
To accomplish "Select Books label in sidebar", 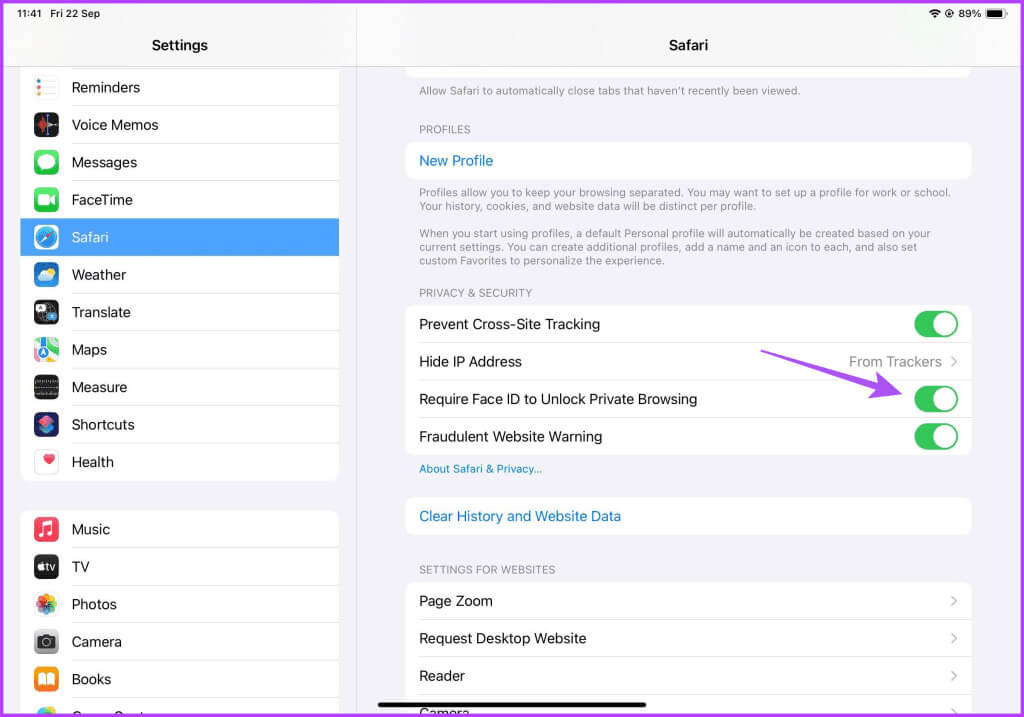I will (91, 679).
